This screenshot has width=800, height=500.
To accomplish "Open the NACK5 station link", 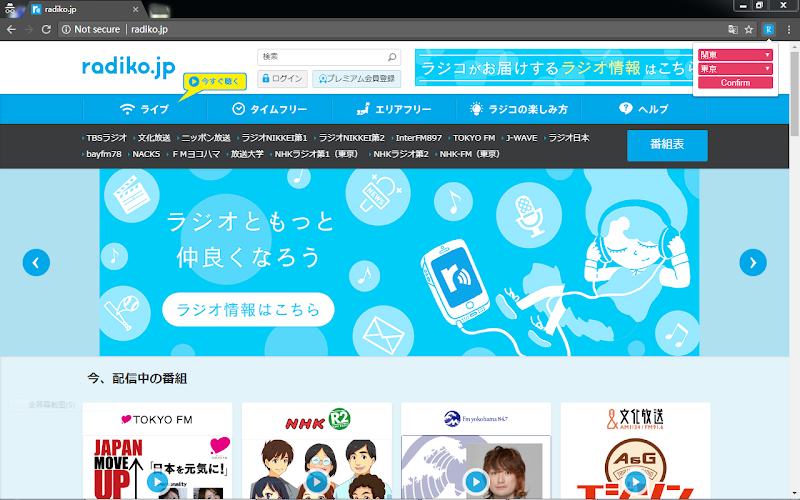I will [x=146, y=154].
